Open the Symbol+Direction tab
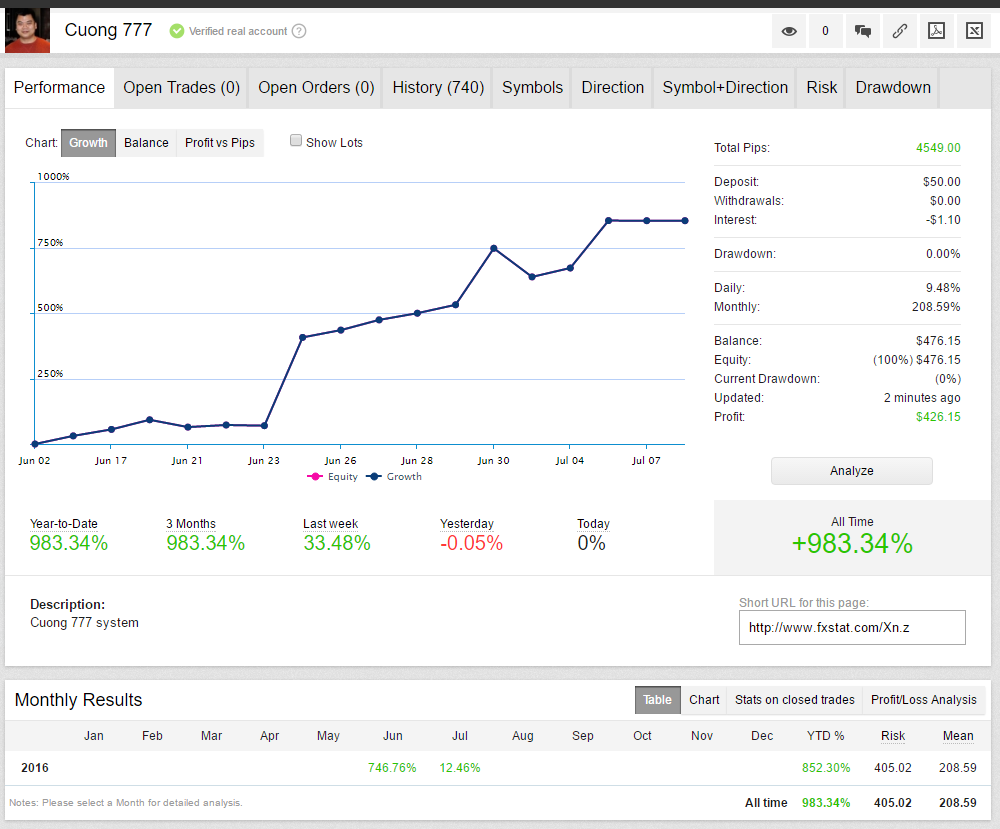Viewport: 1000px width, 829px height. click(x=725, y=88)
